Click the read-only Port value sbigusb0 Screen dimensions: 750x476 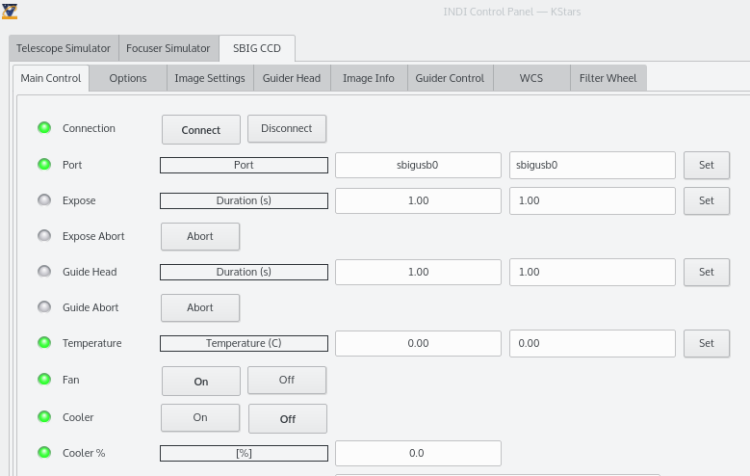point(418,165)
